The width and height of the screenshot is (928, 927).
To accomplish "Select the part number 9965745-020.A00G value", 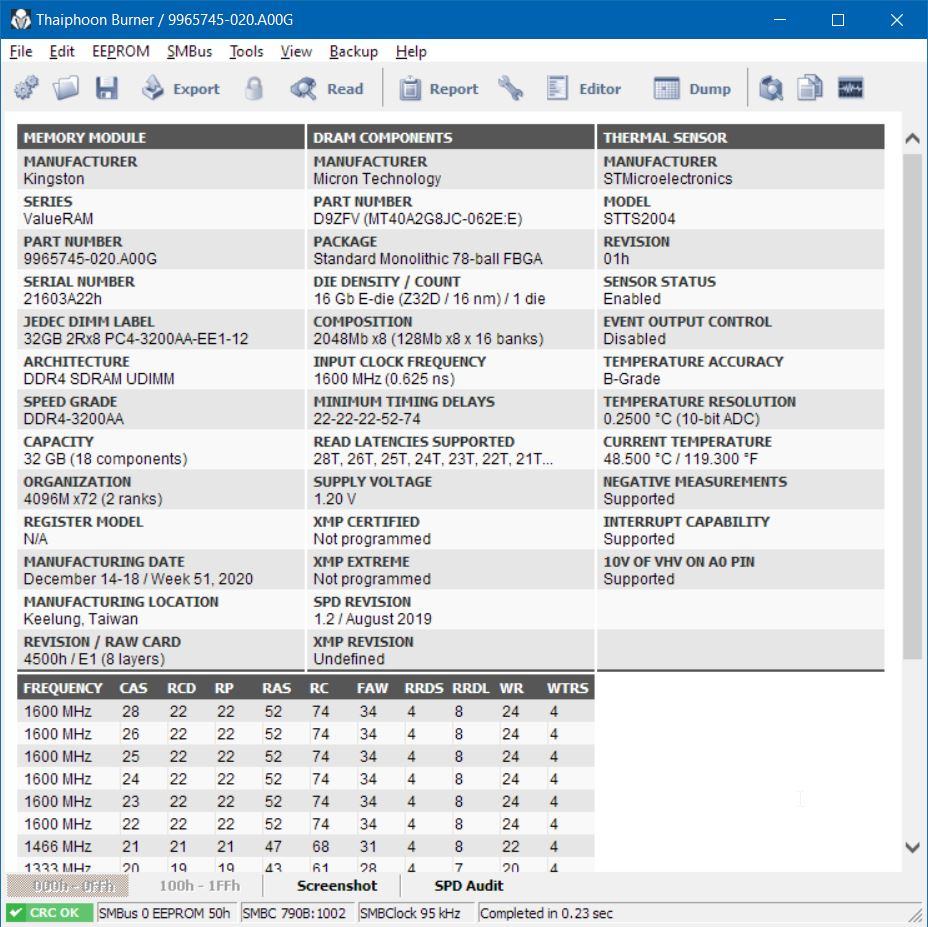I will [90, 259].
